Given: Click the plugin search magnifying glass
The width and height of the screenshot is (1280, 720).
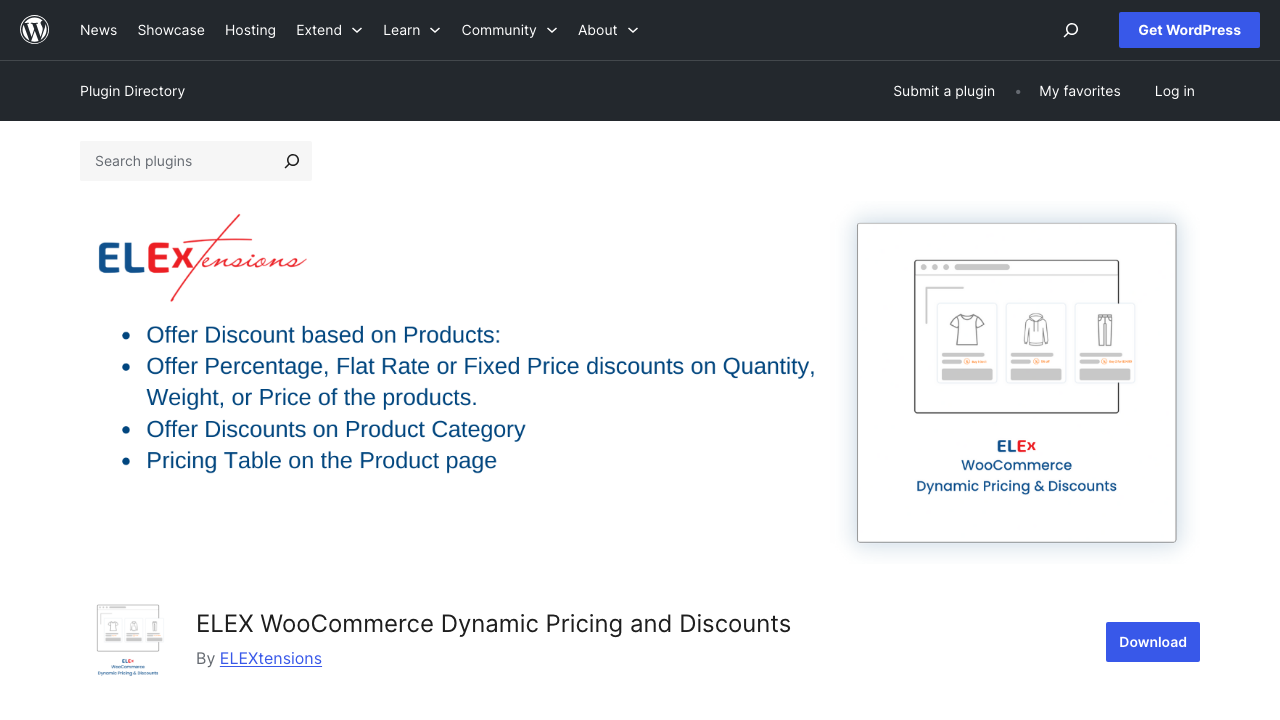Looking at the screenshot, I should tap(291, 161).
